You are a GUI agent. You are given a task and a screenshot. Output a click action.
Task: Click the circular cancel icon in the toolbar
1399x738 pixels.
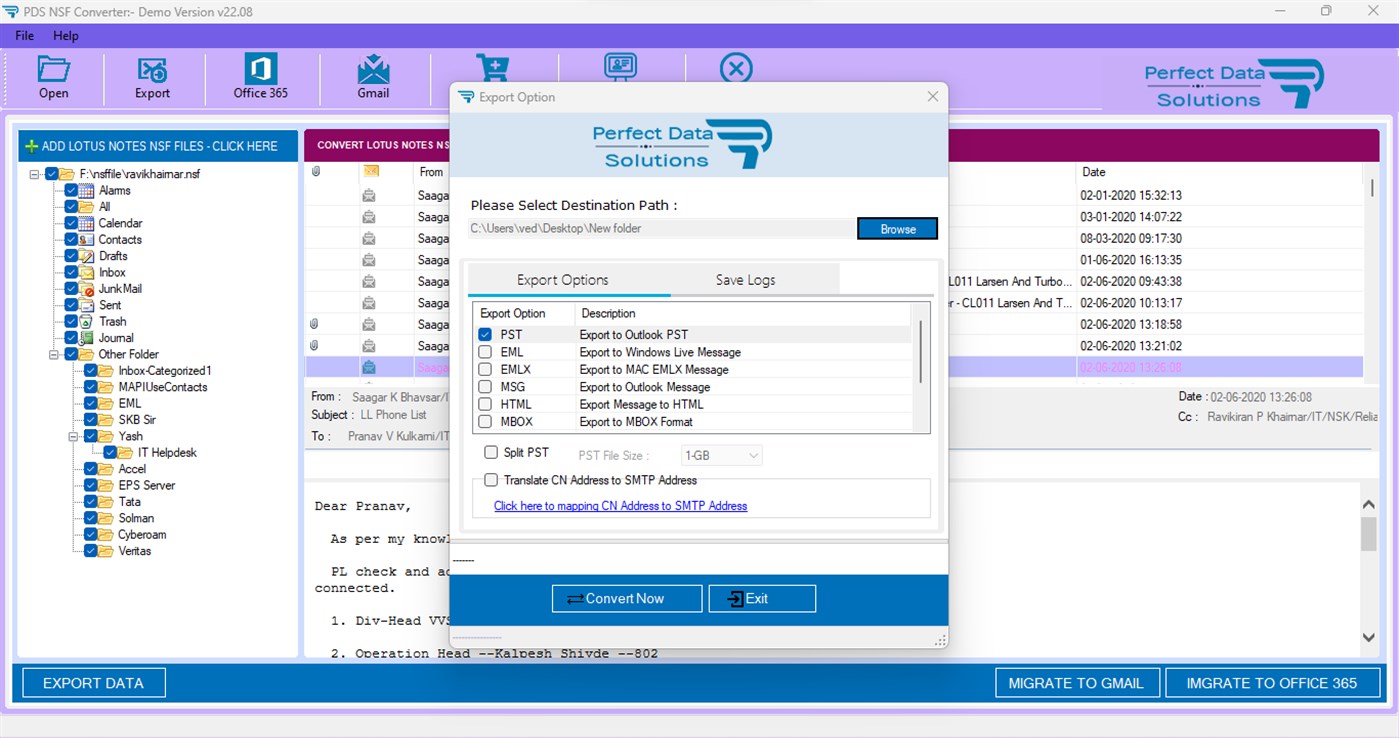click(x=736, y=68)
